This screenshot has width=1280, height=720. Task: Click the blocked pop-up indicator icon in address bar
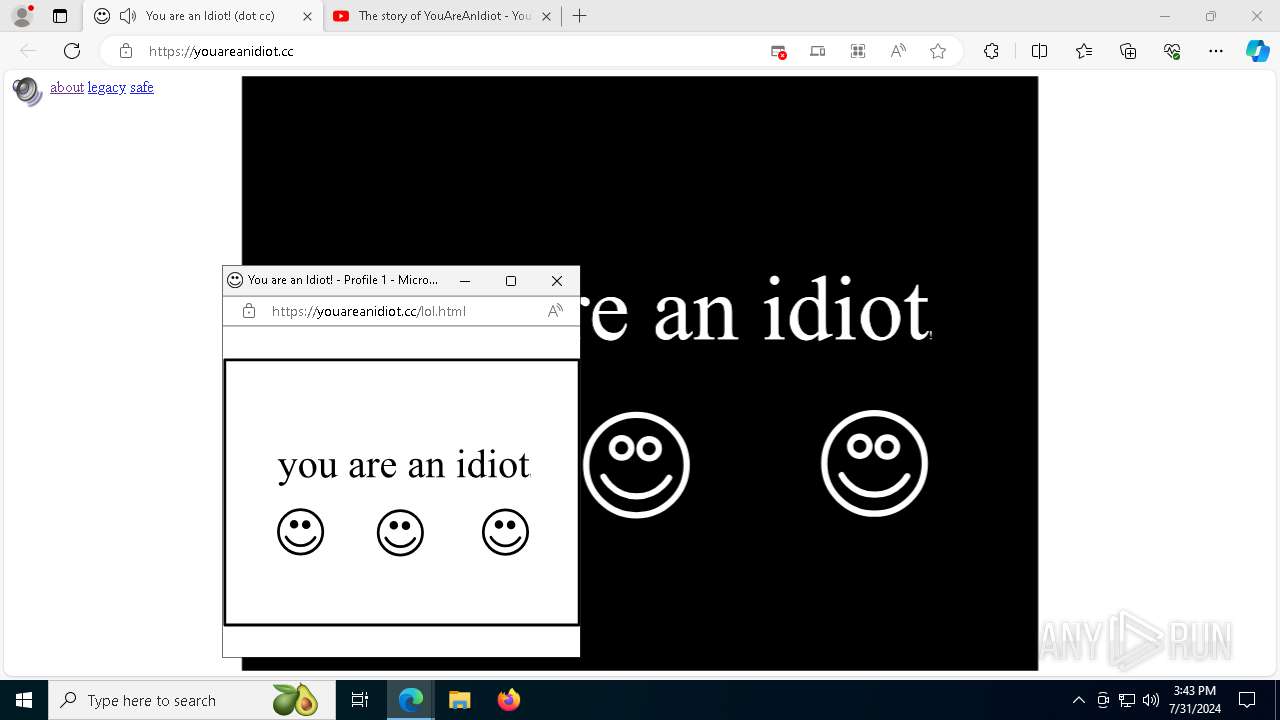(x=778, y=51)
